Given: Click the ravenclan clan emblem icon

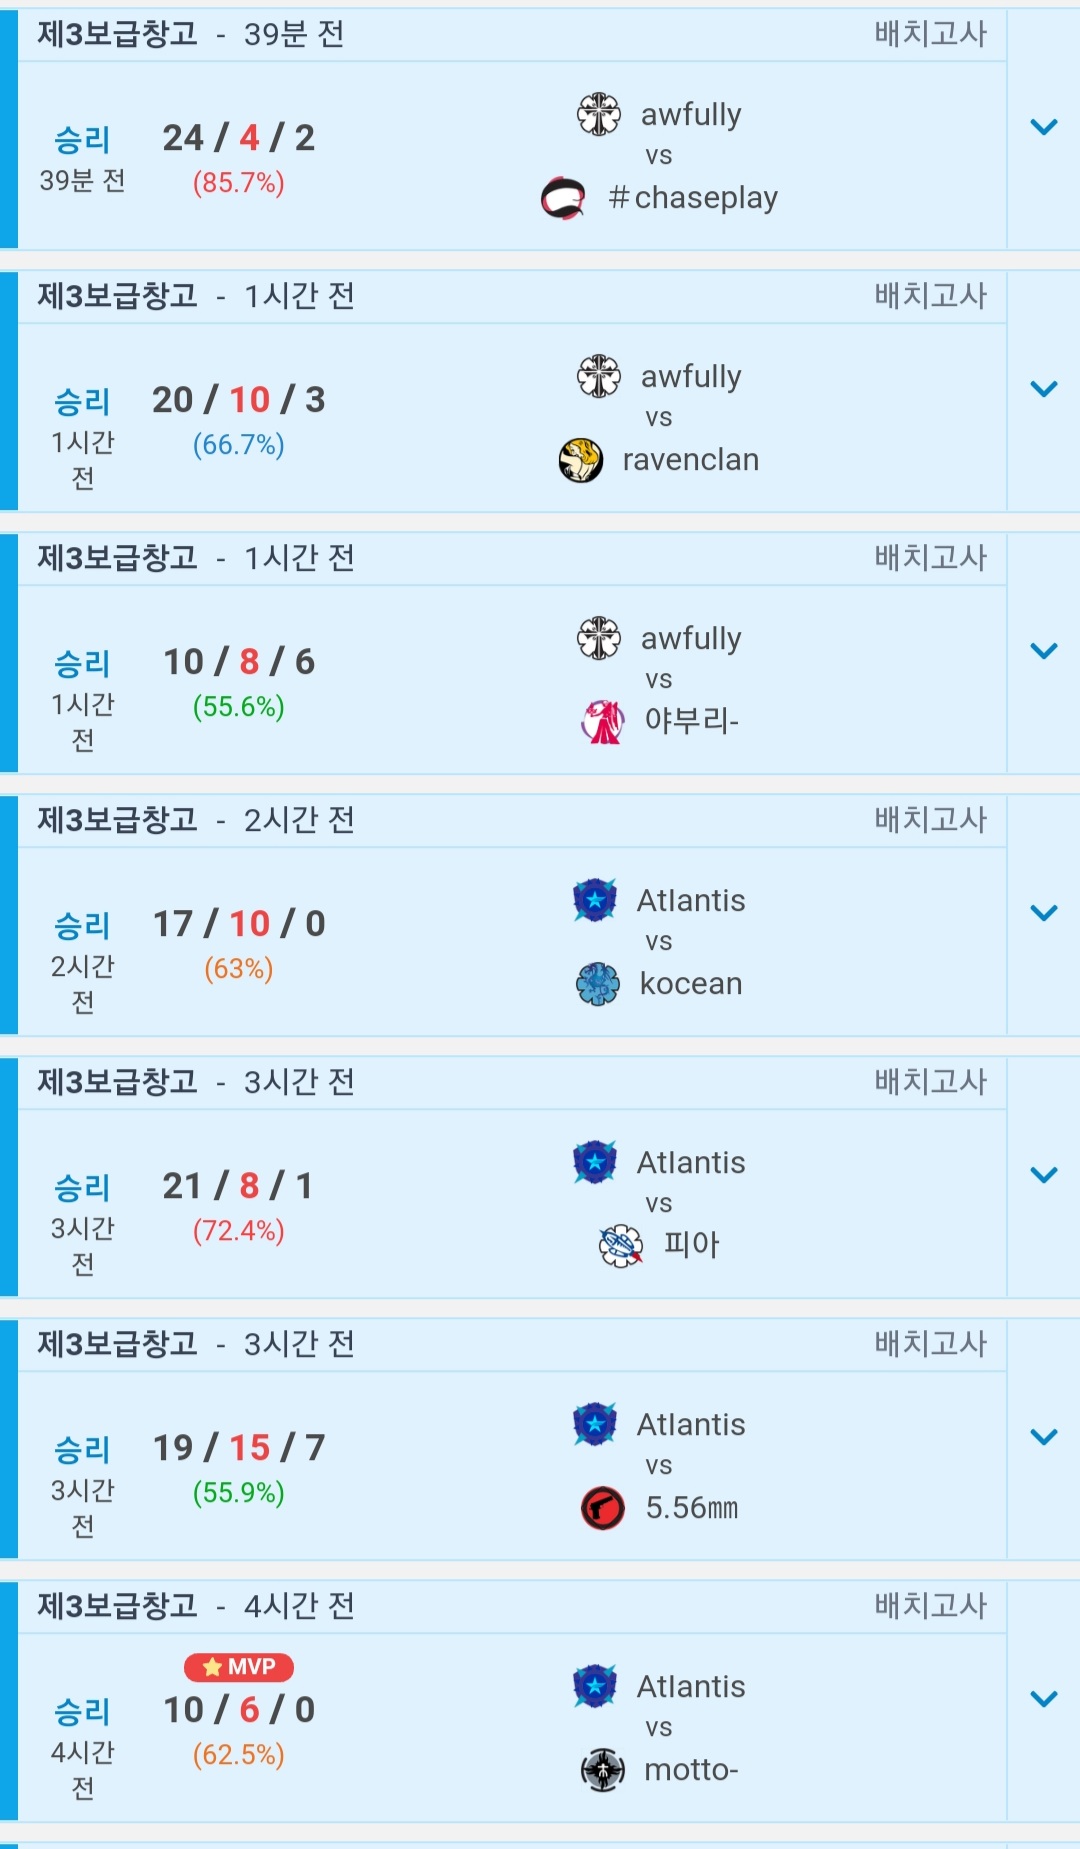Looking at the screenshot, I should pos(581,460).
